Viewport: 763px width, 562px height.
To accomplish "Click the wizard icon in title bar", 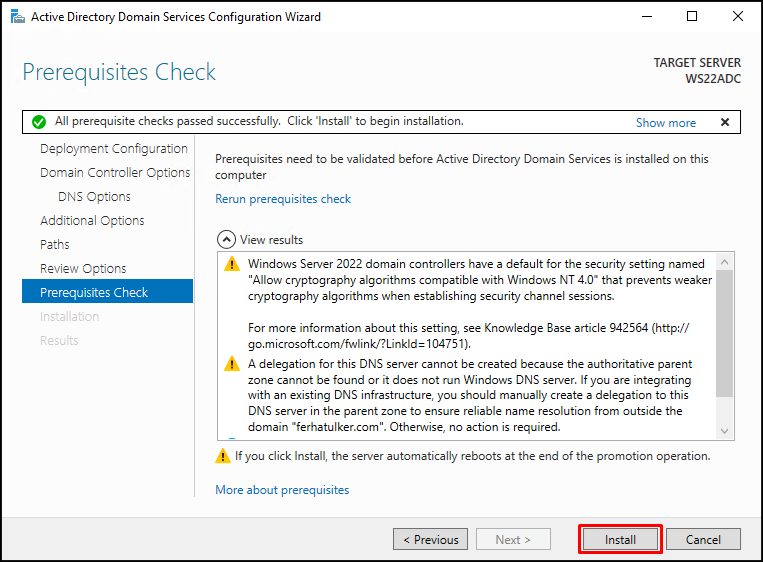I will coord(18,17).
